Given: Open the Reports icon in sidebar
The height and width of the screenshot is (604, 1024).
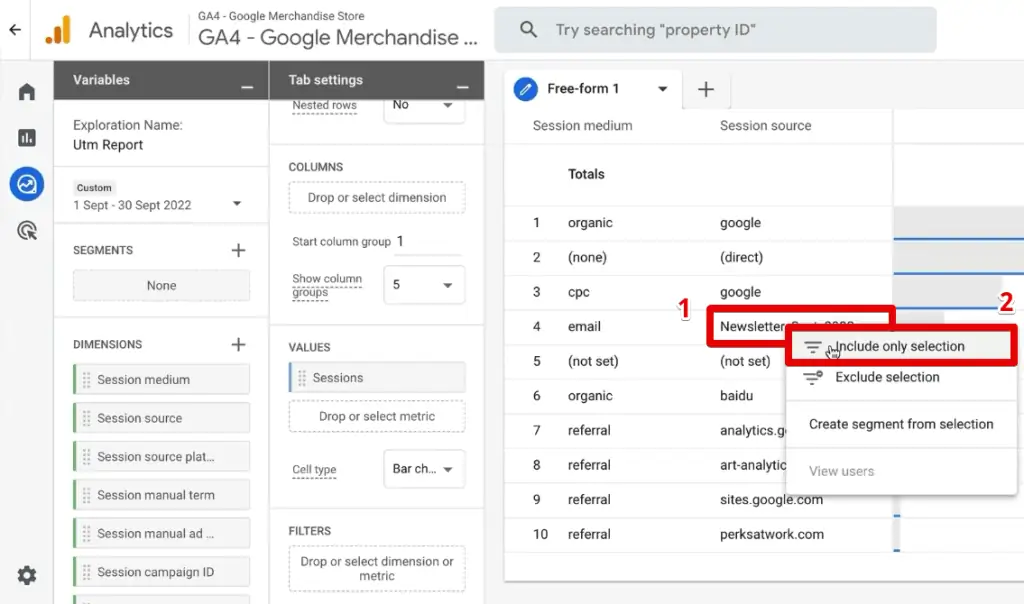Looking at the screenshot, I should coord(27,138).
